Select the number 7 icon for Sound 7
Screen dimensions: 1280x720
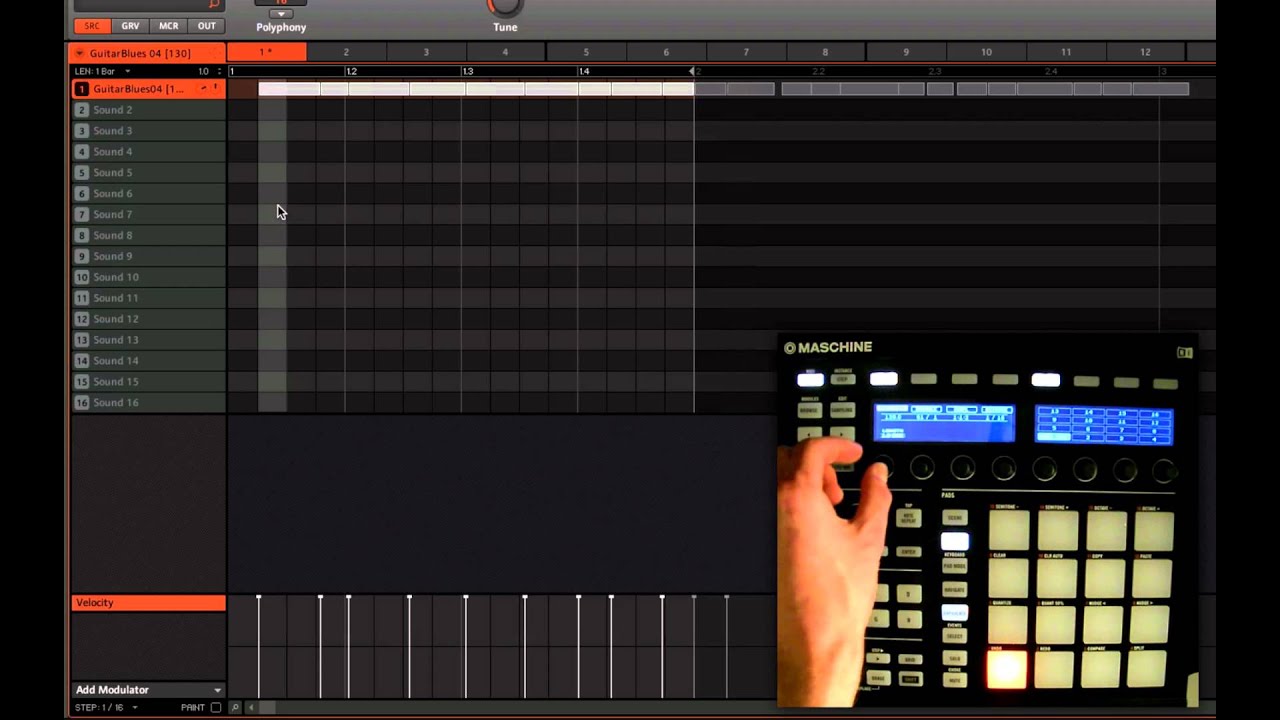[82, 214]
